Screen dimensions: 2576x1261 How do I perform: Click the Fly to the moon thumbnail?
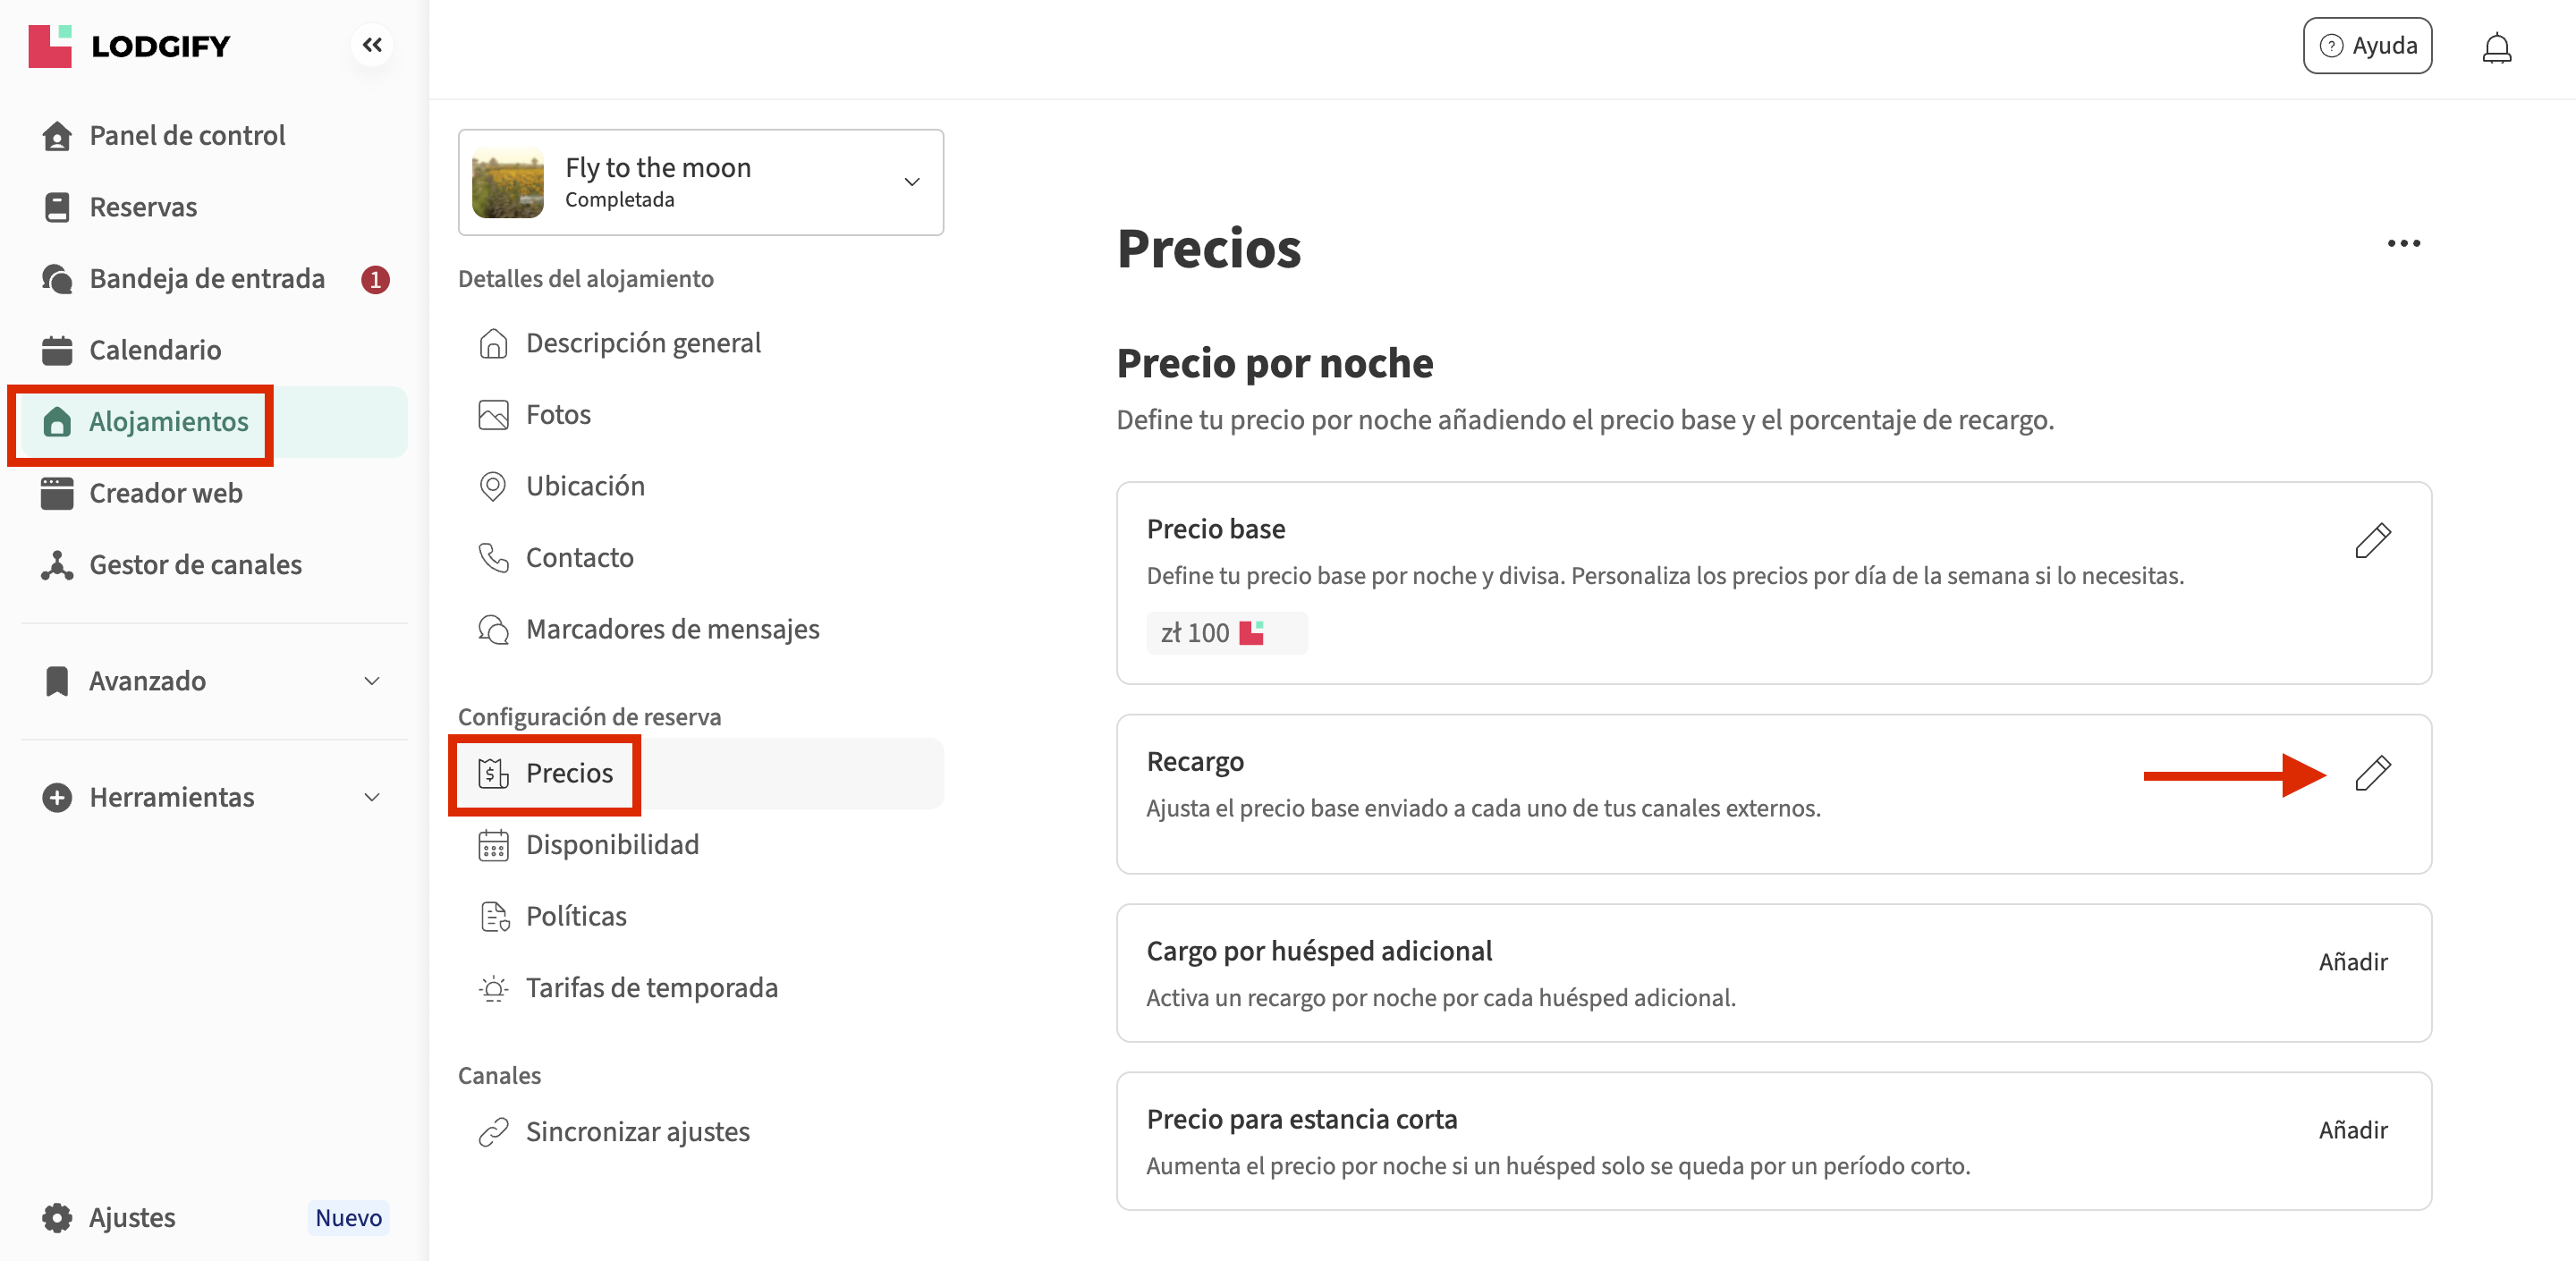508,183
